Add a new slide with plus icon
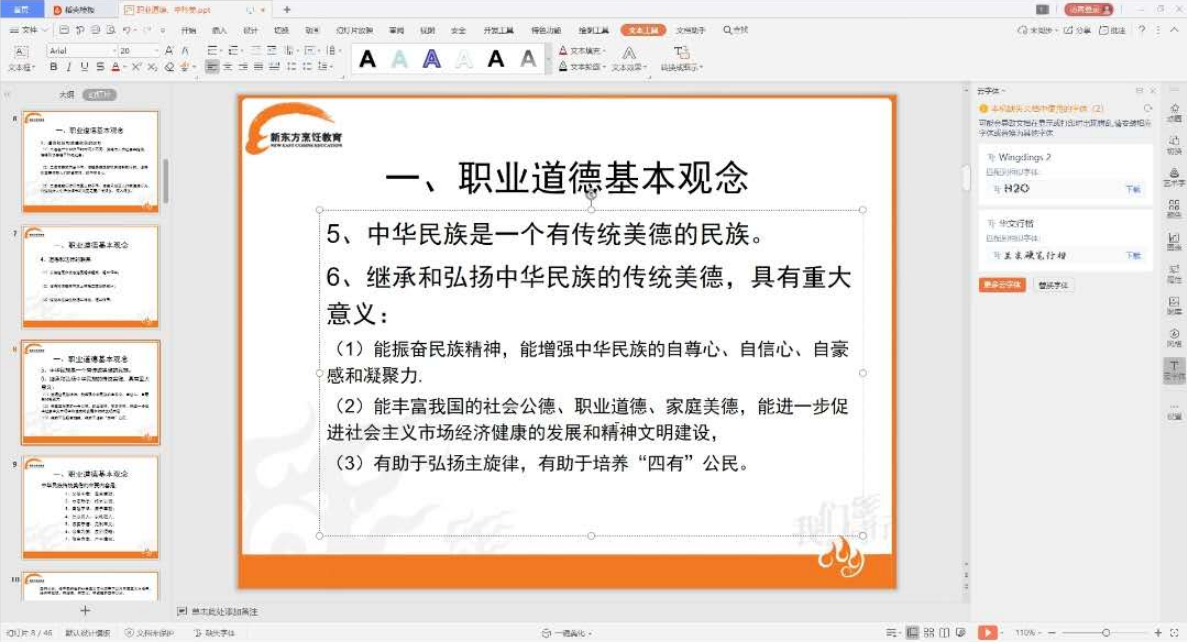This screenshot has height=642, width=1187. coord(85,610)
